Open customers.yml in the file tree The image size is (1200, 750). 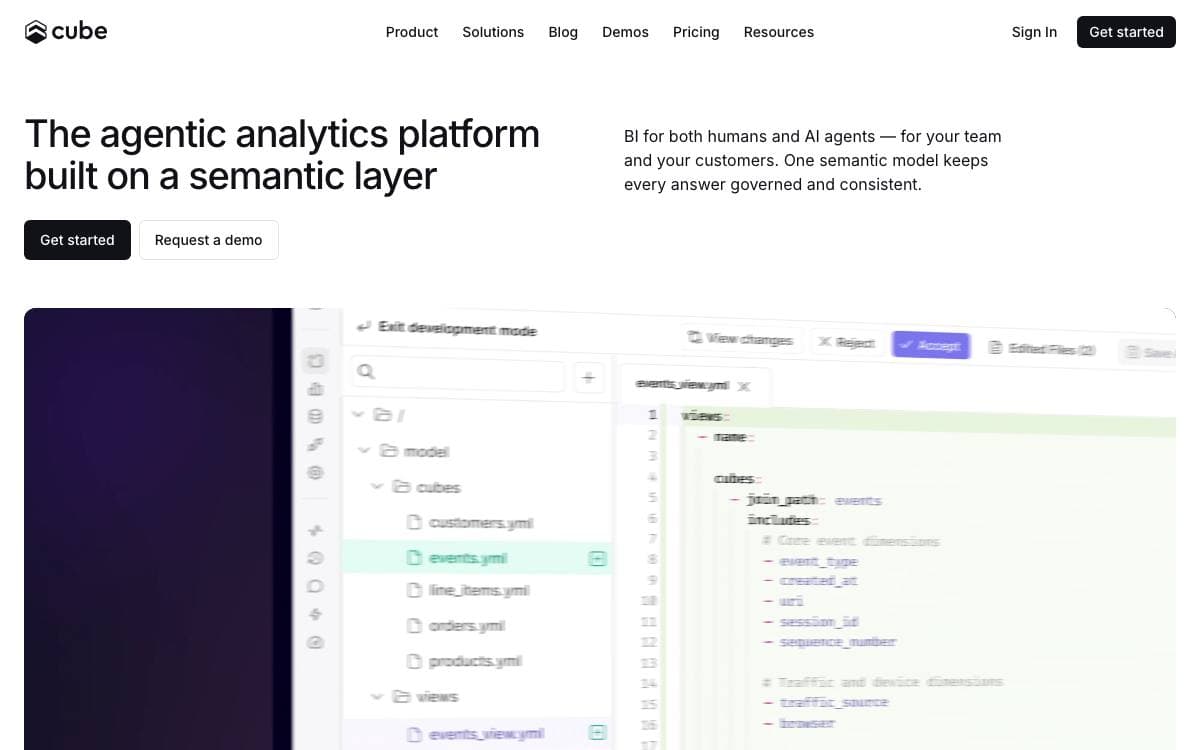click(x=481, y=522)
